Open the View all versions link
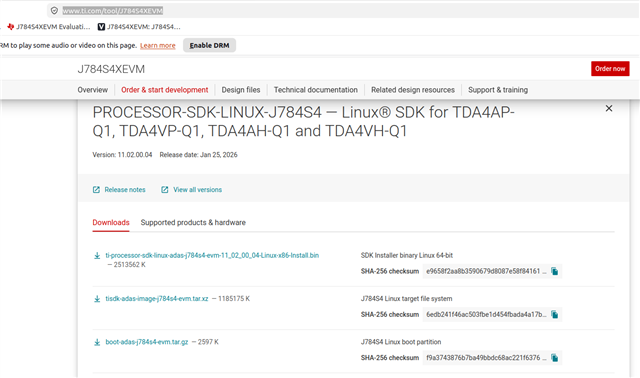The height and width of the screenshot is (378, 640). pyautogui.click(x=198, y=190)
